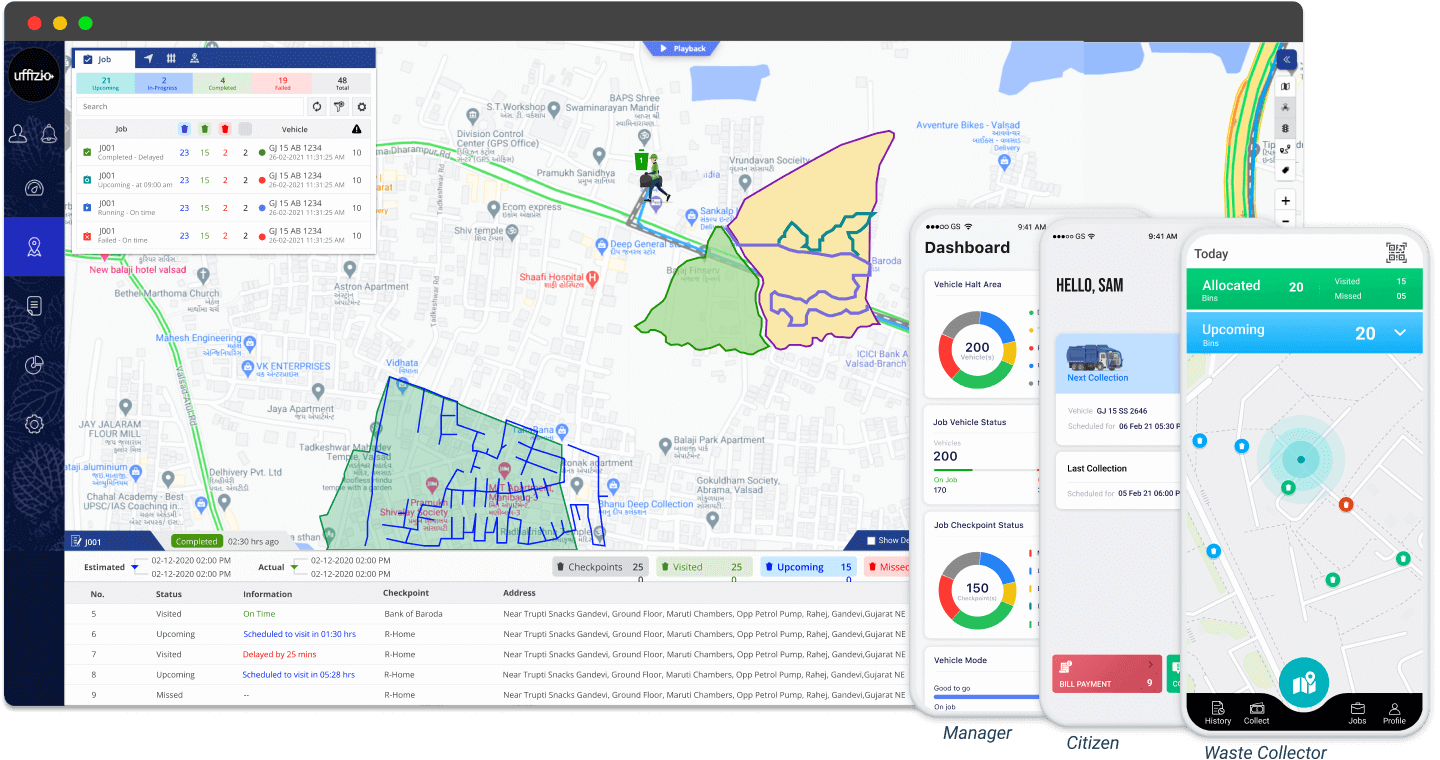
Task: Open the user profile icon in sidebar
Action: tap(18, 134)
